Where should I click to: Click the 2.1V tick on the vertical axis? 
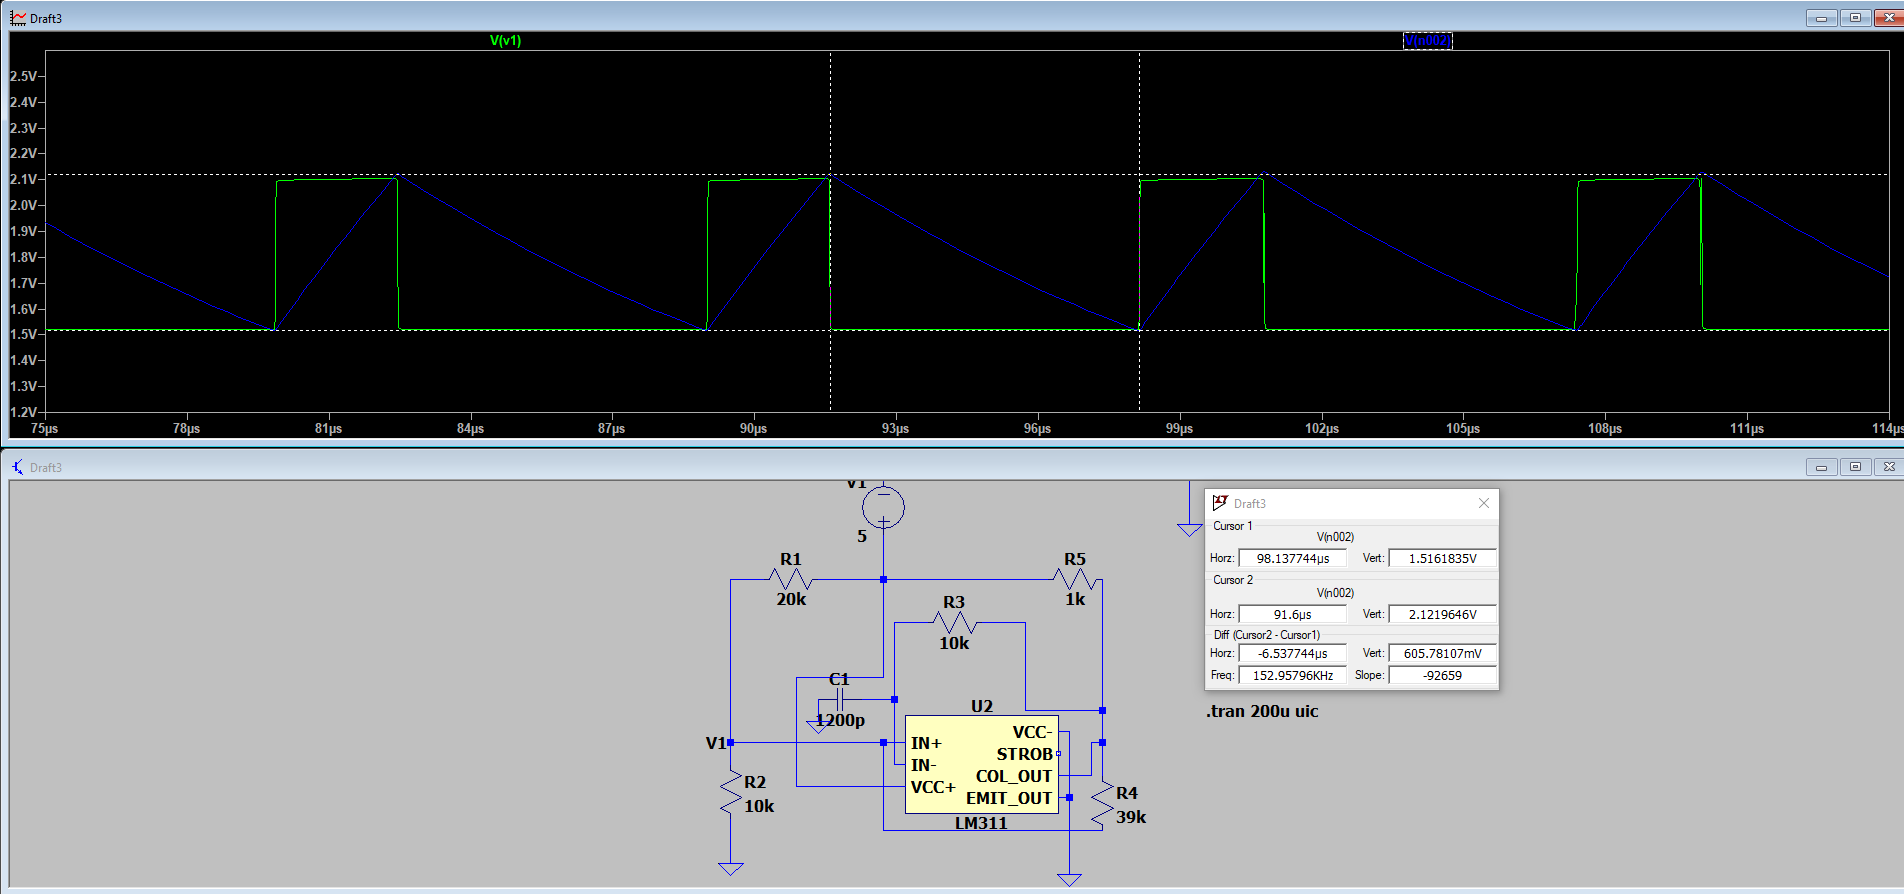coord(24,179)
